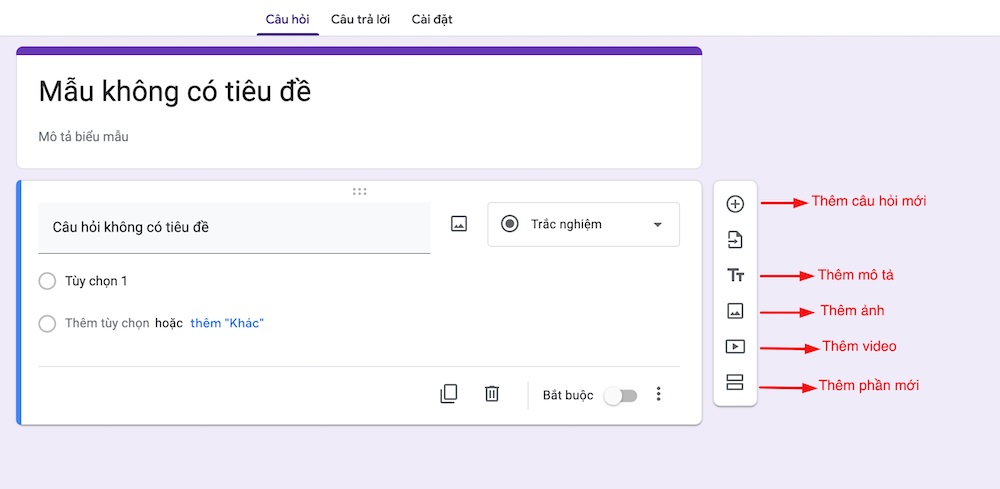Add a new section to the form

[735, 383]
